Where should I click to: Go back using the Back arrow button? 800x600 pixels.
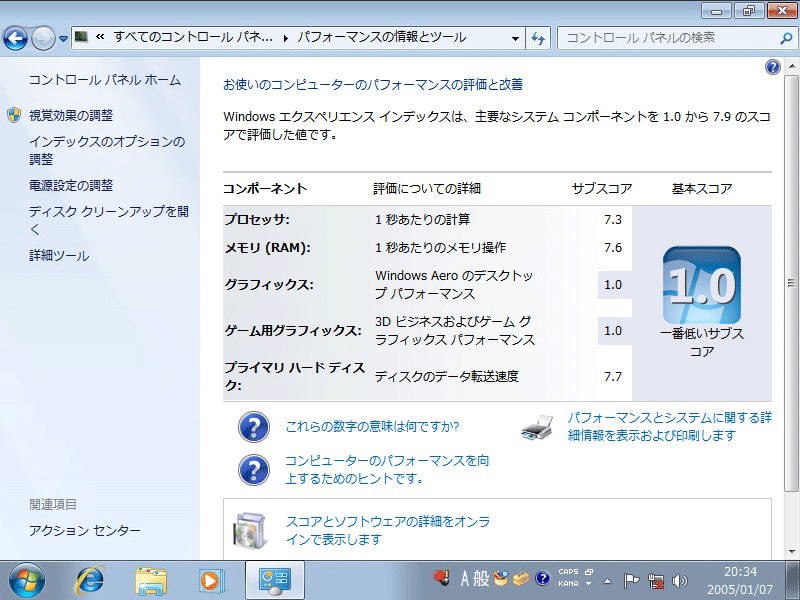15,38
